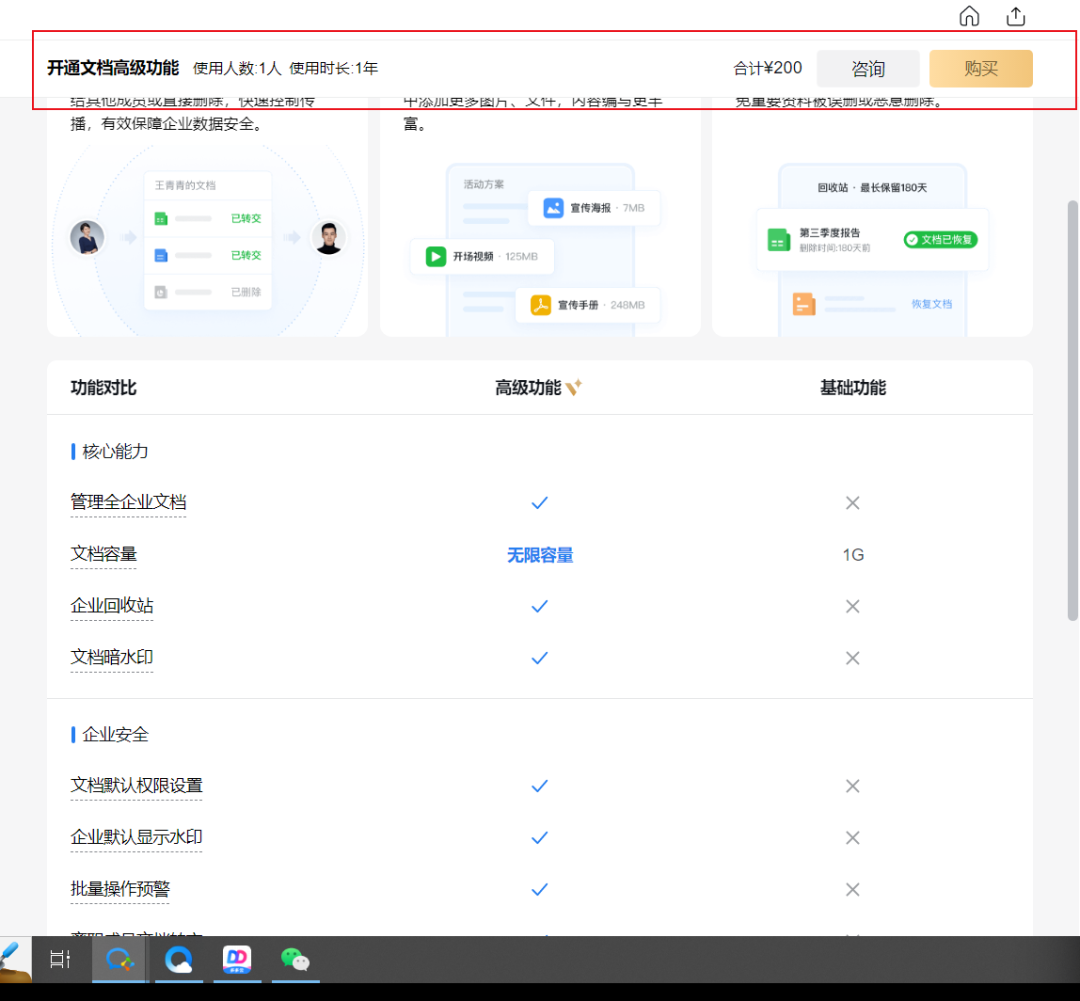Open the 管理全企业文档 feature description
1080x1001 pixels.
coord(128,502)
